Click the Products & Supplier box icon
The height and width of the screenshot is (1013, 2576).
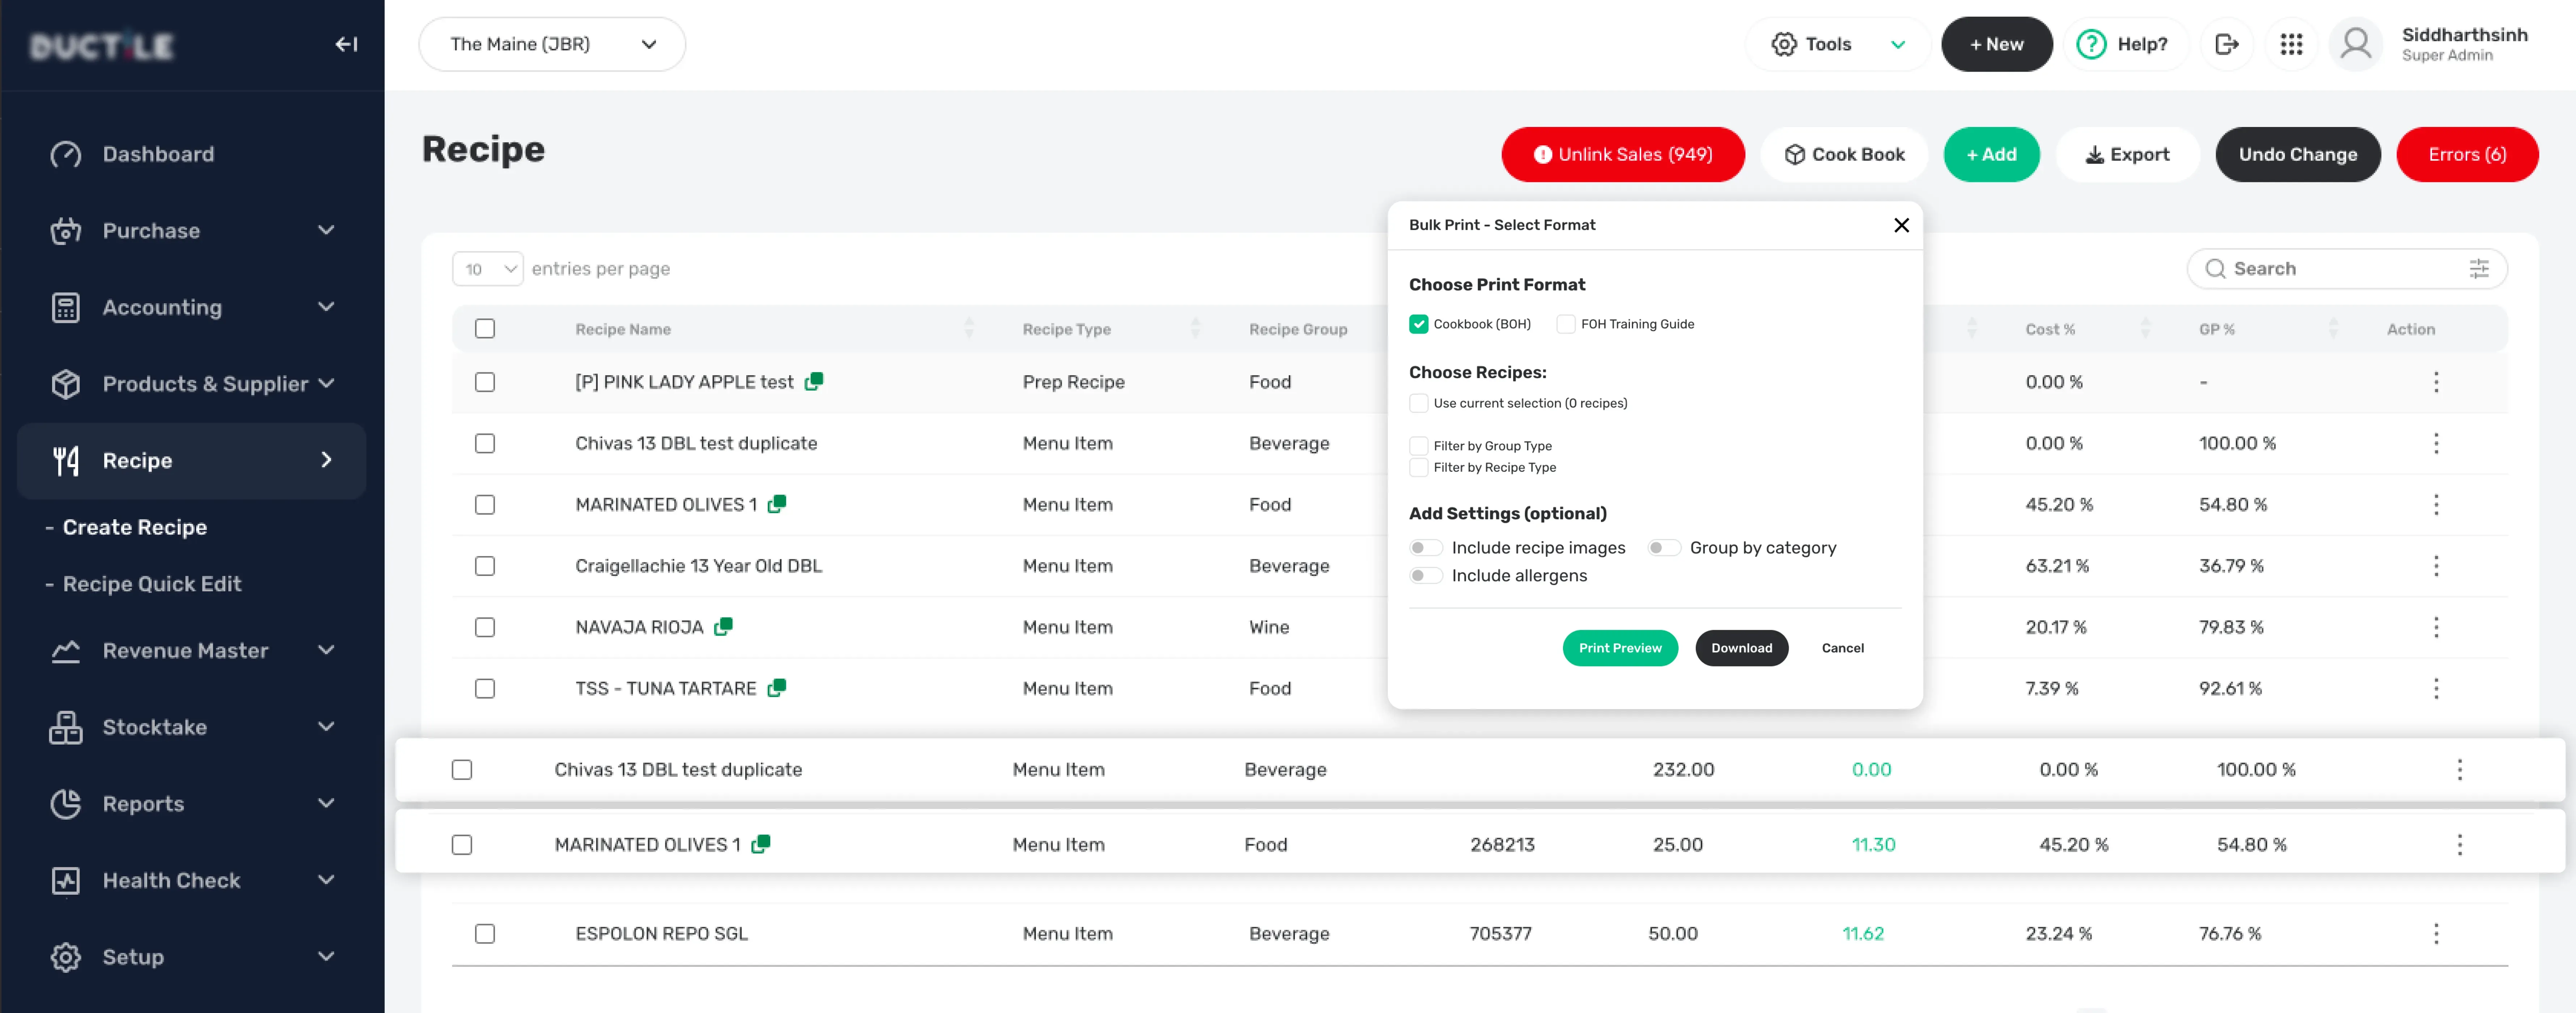(66, 384)
